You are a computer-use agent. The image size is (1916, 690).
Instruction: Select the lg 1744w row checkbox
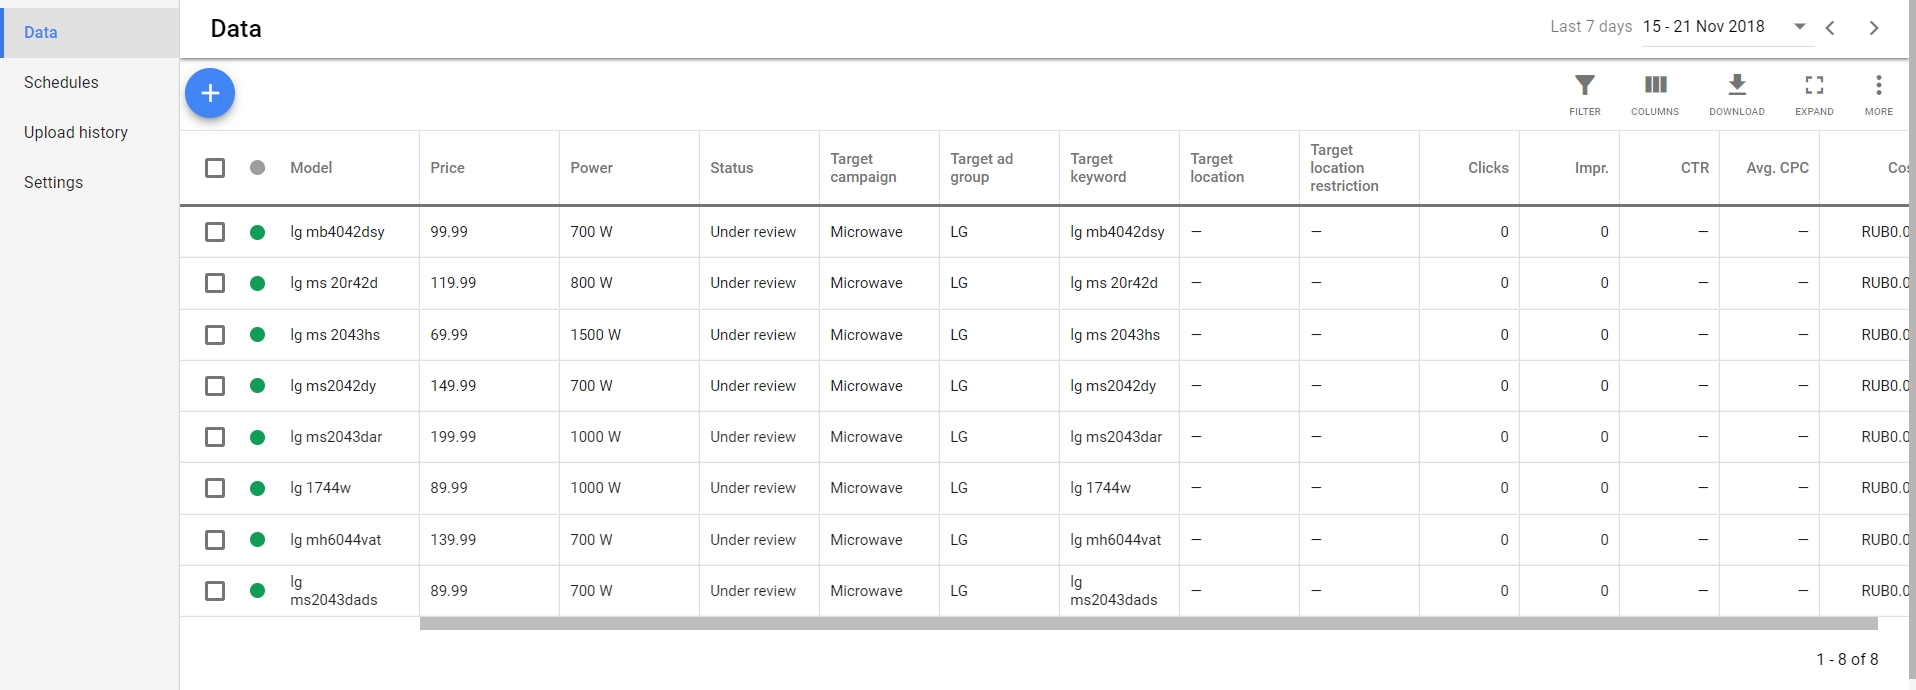click(x=215, y=488)
